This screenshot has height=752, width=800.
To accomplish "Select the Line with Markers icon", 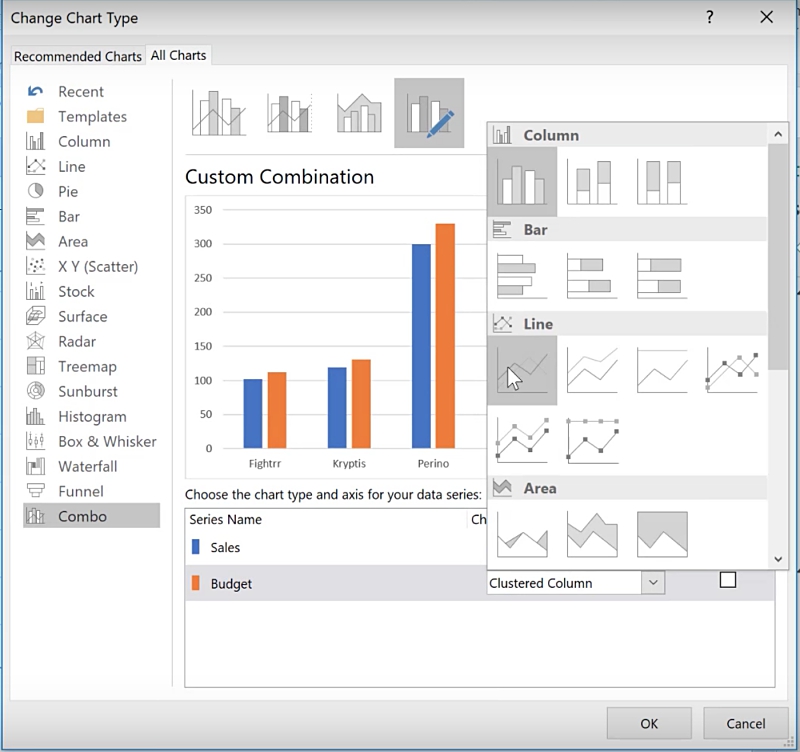I will 731,370.
